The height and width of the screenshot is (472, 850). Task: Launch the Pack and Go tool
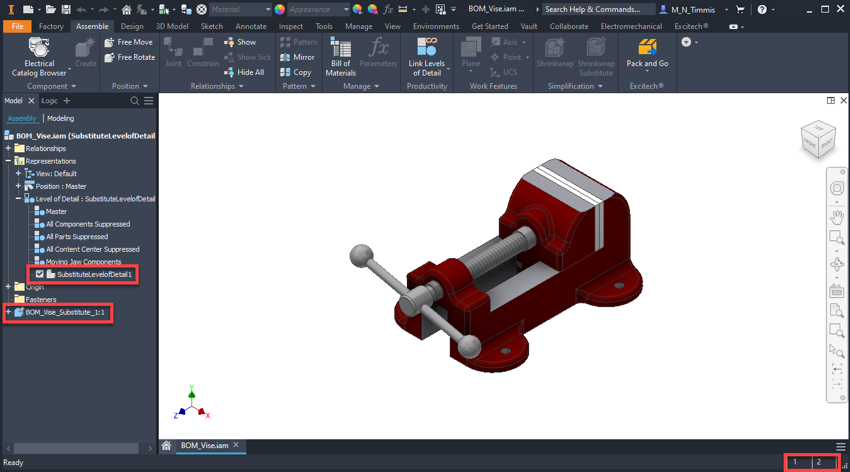pyautogui.click(x=647, y=54)
